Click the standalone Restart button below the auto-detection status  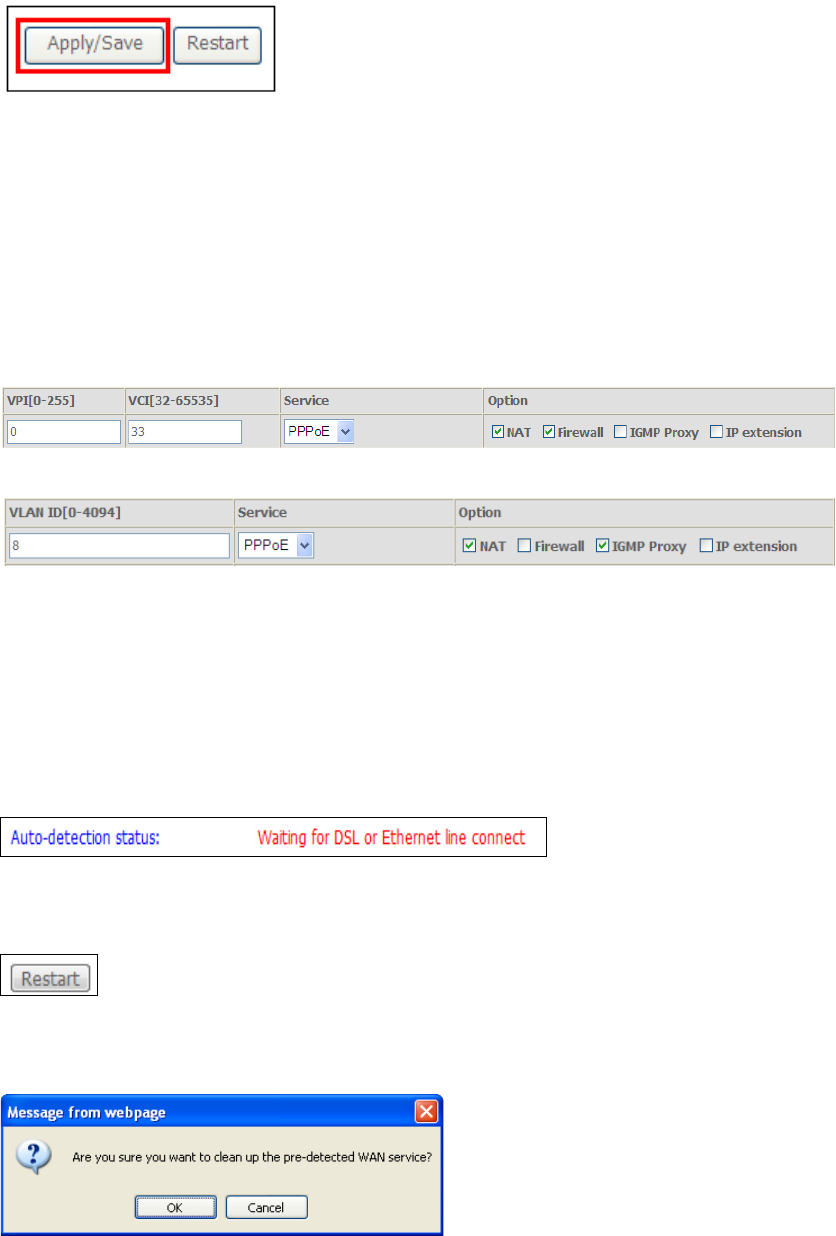tap(50, 978)
